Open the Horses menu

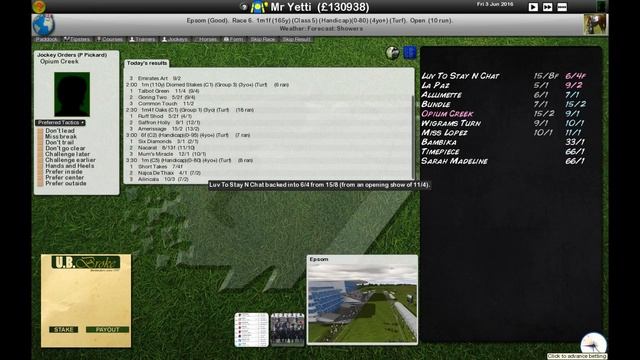(x=206, y=39)
